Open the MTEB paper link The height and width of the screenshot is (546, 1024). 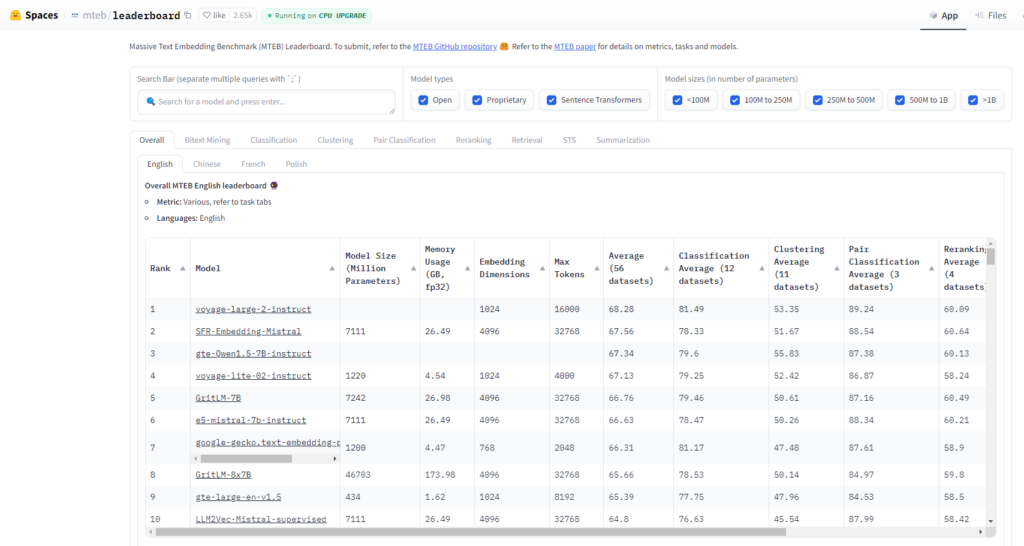[575, 46]
